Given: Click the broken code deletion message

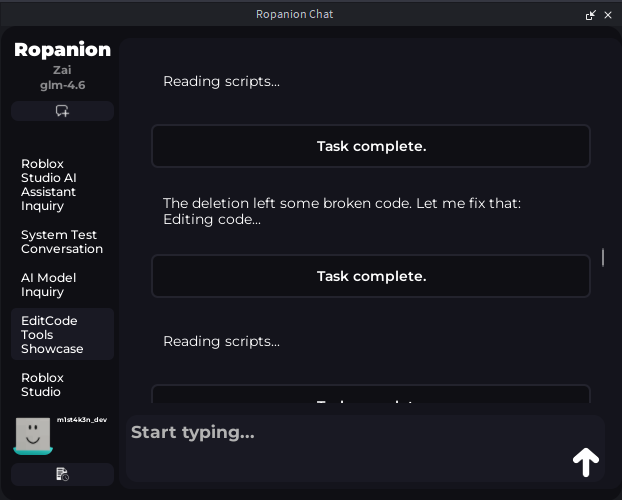Looking at the screenshot, I should pyautogui.click(x=341, y=204).
